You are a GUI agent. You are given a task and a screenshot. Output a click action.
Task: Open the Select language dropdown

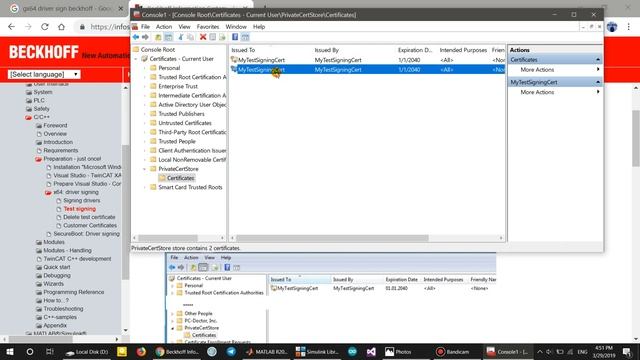click(x=44, y=74)
